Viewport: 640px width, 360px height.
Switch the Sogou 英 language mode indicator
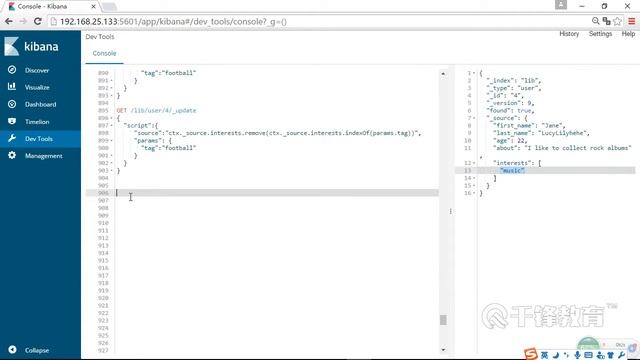544,356
